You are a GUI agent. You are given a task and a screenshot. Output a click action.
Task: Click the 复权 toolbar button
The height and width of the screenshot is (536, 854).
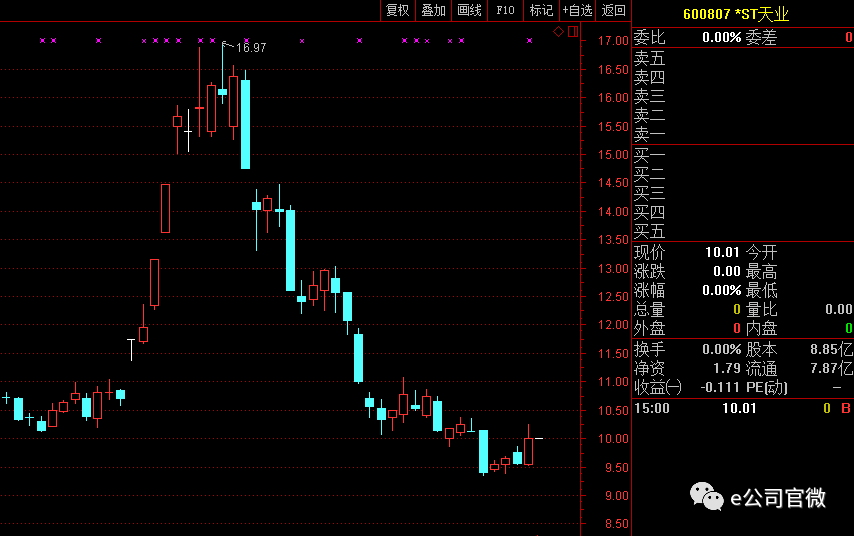pos(398,10)
